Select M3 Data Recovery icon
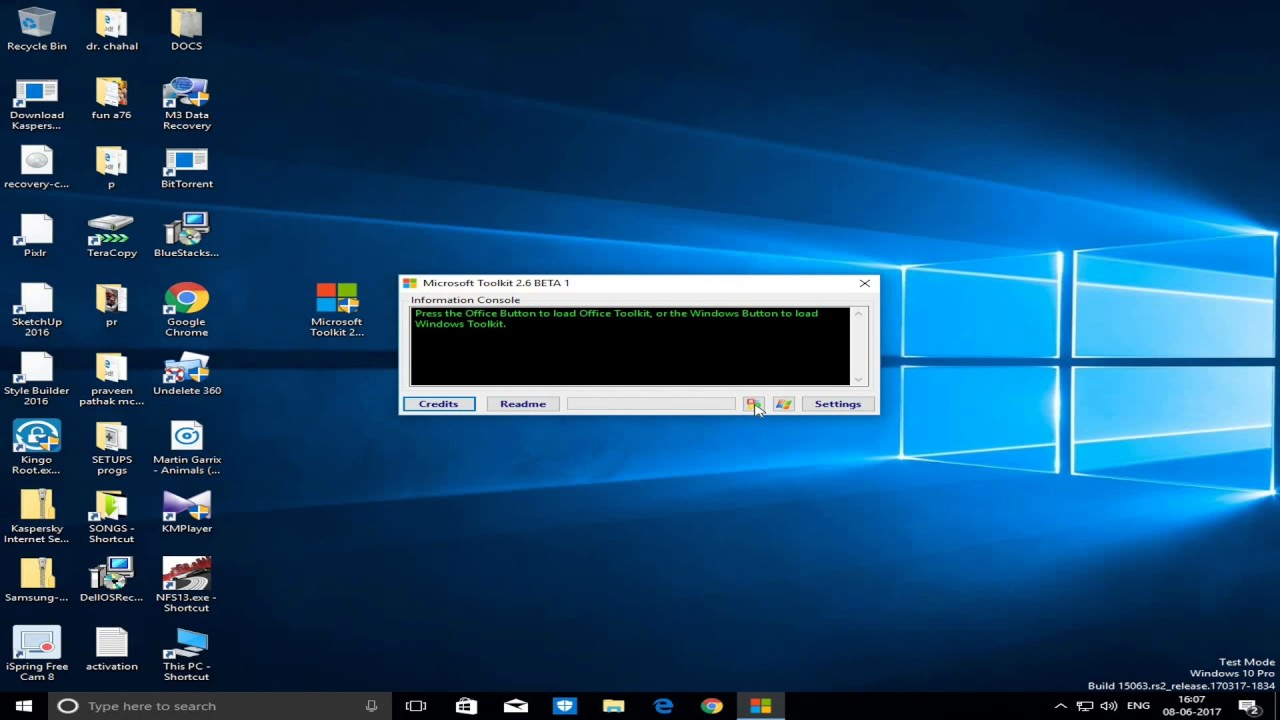 point(186,104)
